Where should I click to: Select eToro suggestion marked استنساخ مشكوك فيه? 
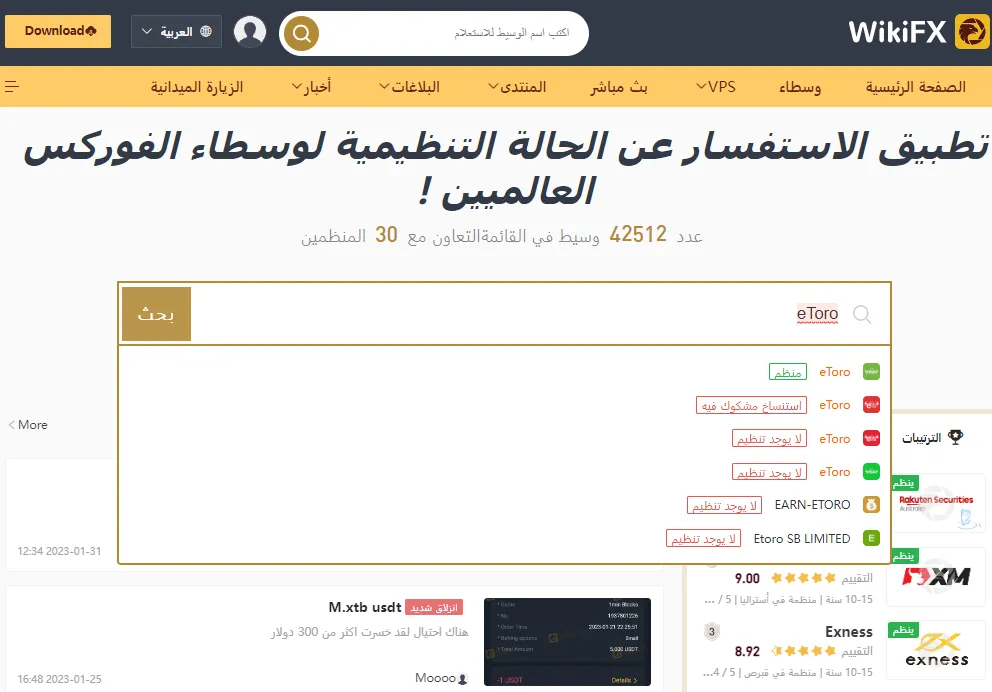pos(505,405)
